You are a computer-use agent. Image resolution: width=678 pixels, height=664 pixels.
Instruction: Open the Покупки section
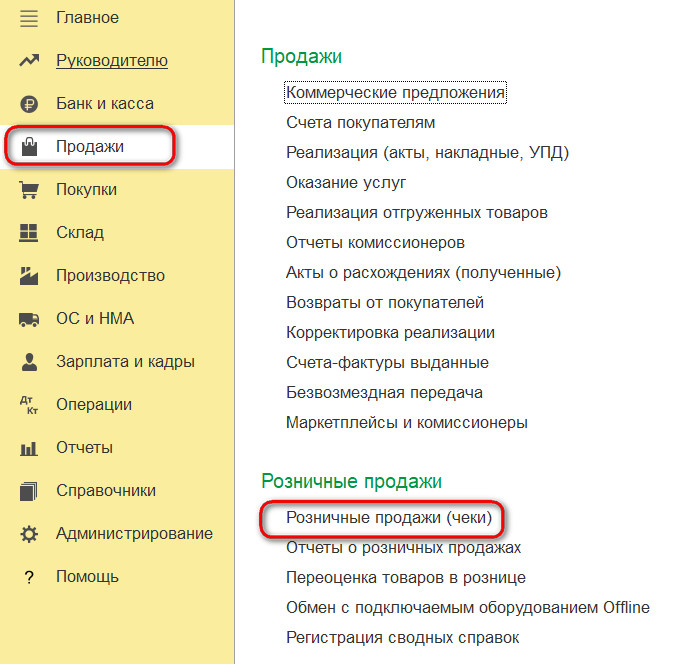[86, 190]
